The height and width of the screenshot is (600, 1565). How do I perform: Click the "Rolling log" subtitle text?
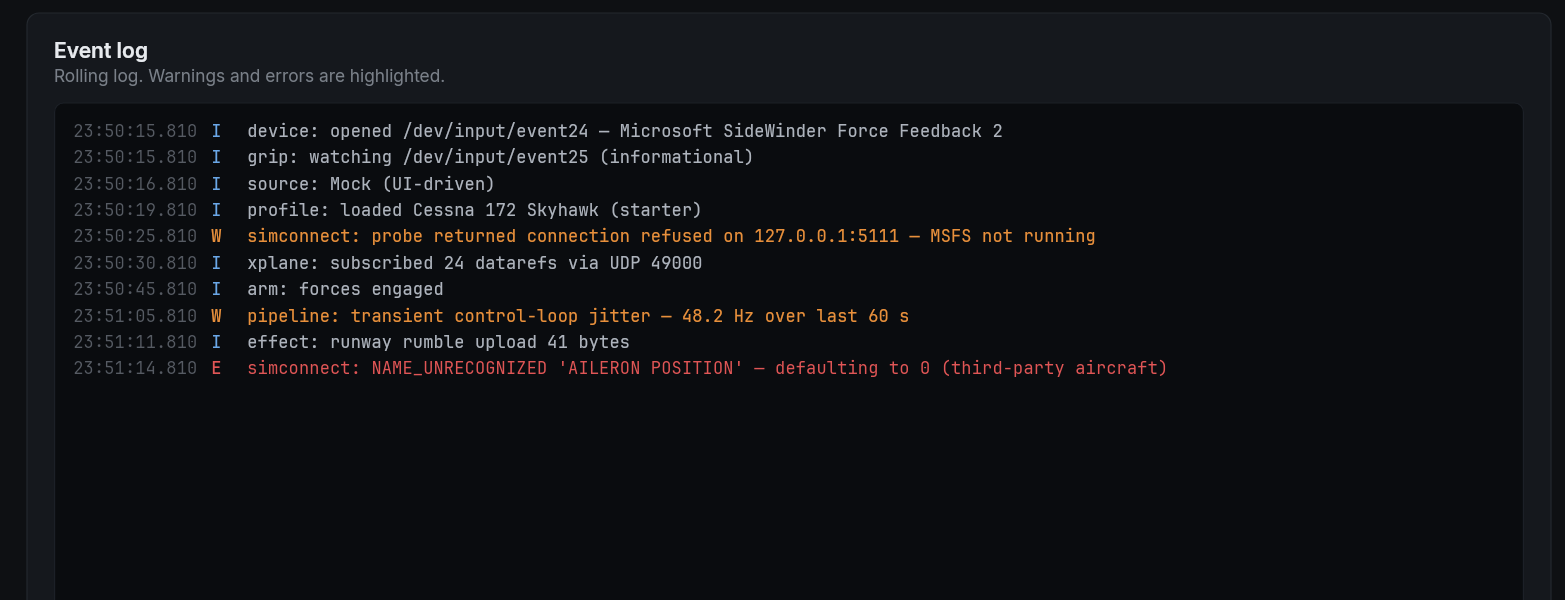[x=249, y=76]
